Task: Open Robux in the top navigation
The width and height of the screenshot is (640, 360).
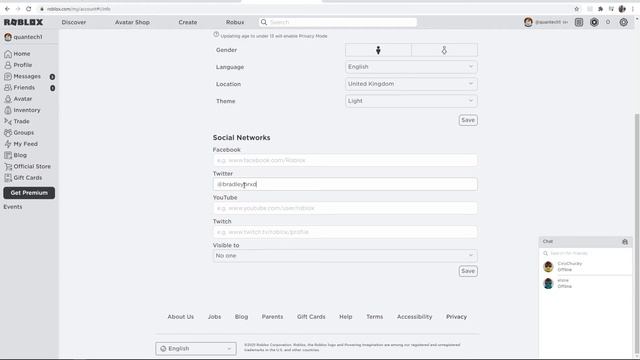Action: [x=235, y=22]
